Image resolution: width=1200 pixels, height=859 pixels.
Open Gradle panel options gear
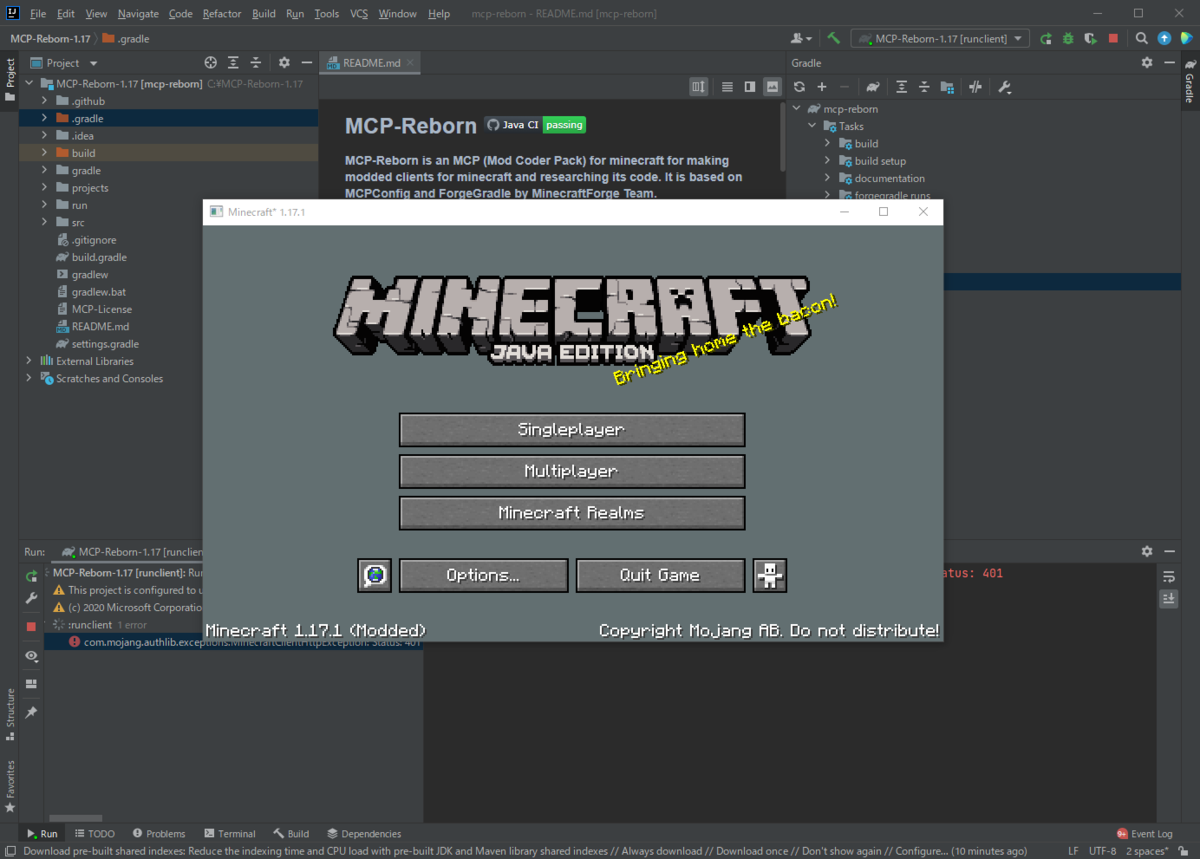1147,62
